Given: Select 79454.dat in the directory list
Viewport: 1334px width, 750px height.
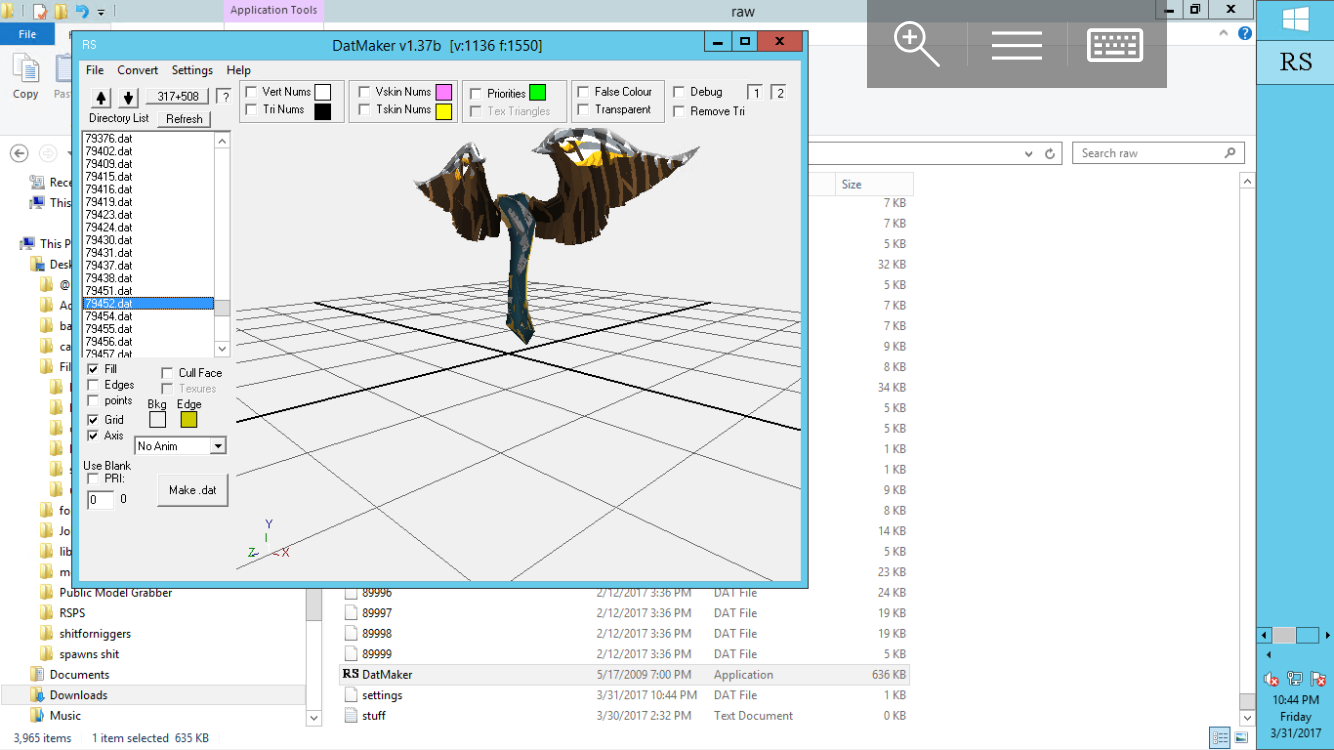Looking at the screenshot, I should point(149,316).
